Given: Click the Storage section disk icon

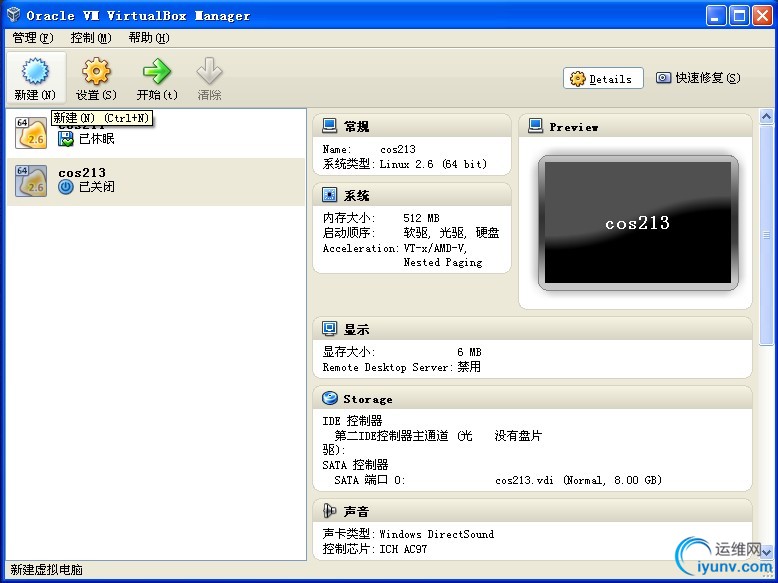Looking at the screenshot, I should (329, 398).
